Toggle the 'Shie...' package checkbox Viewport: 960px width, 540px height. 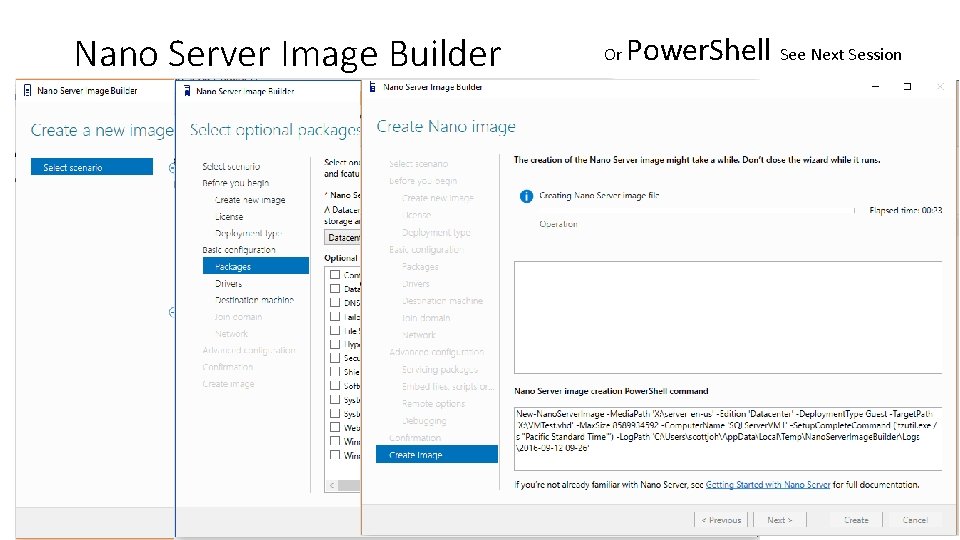tap(335, 372)
